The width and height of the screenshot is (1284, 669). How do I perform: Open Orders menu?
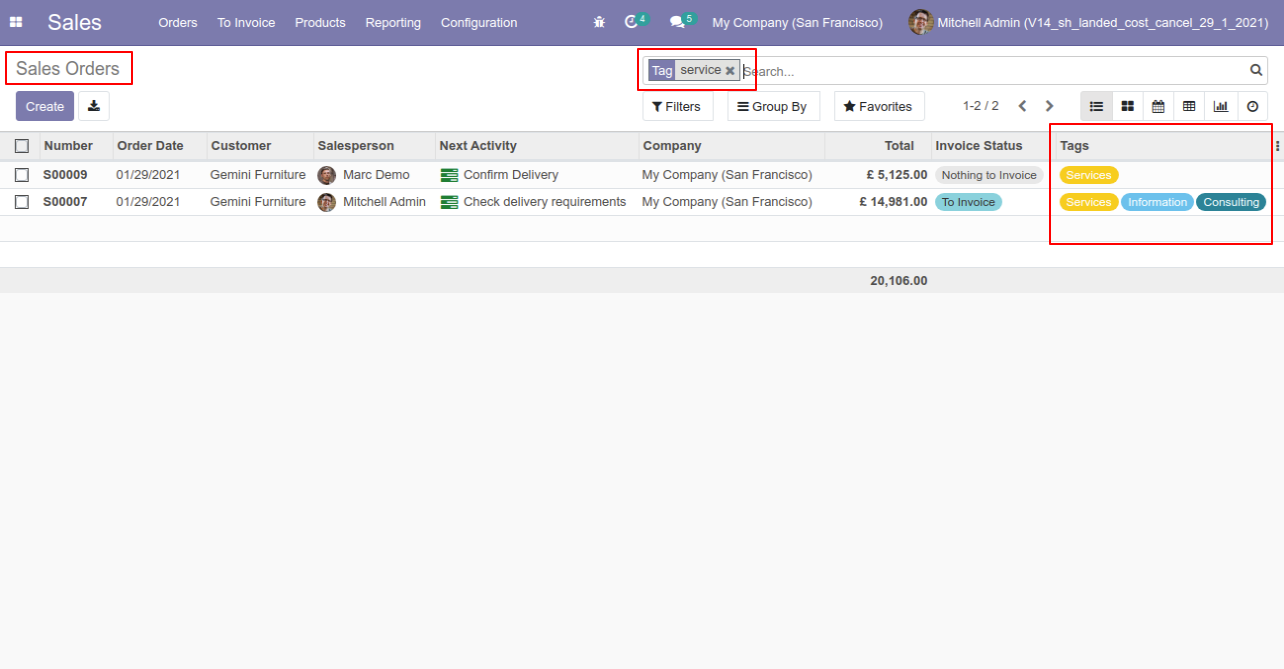pyautogui.click(x=178, y=22)
